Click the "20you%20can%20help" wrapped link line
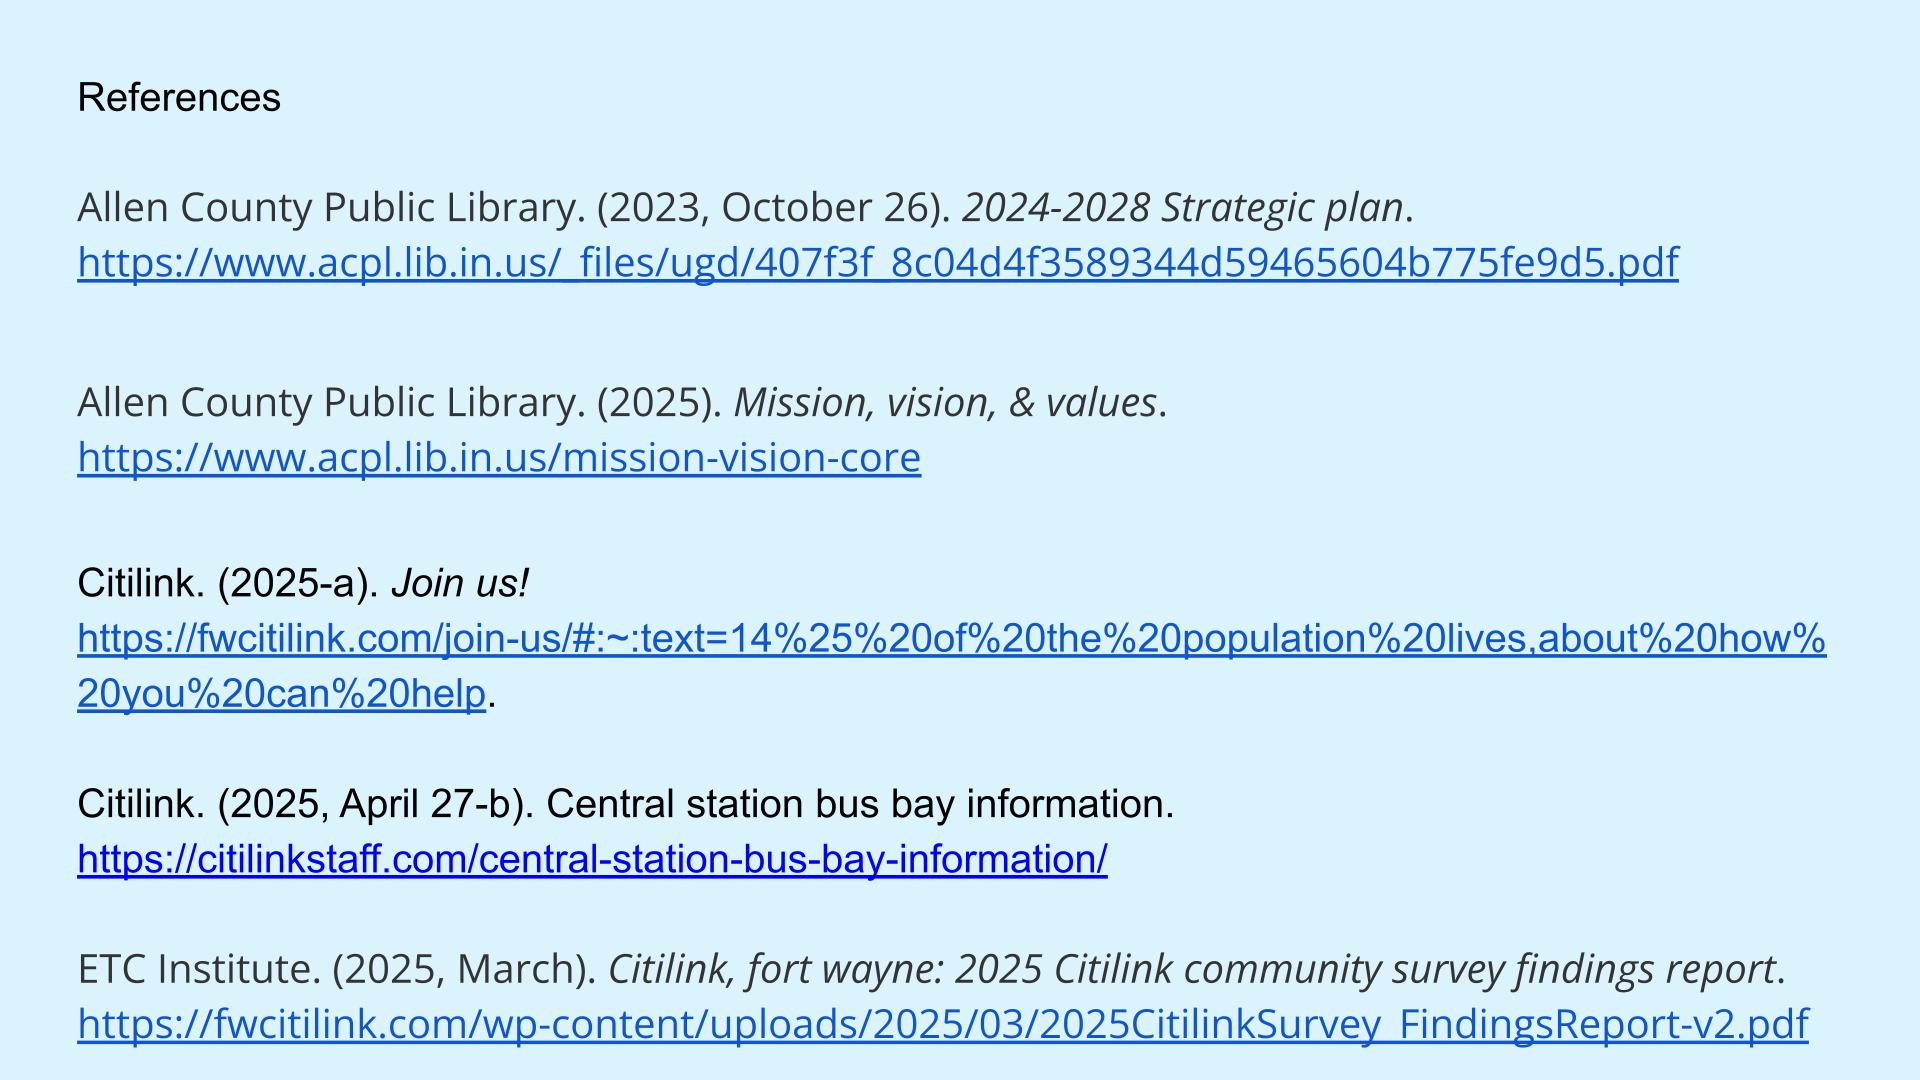Screen dimensions: 1920x1080 click(281, 694)
